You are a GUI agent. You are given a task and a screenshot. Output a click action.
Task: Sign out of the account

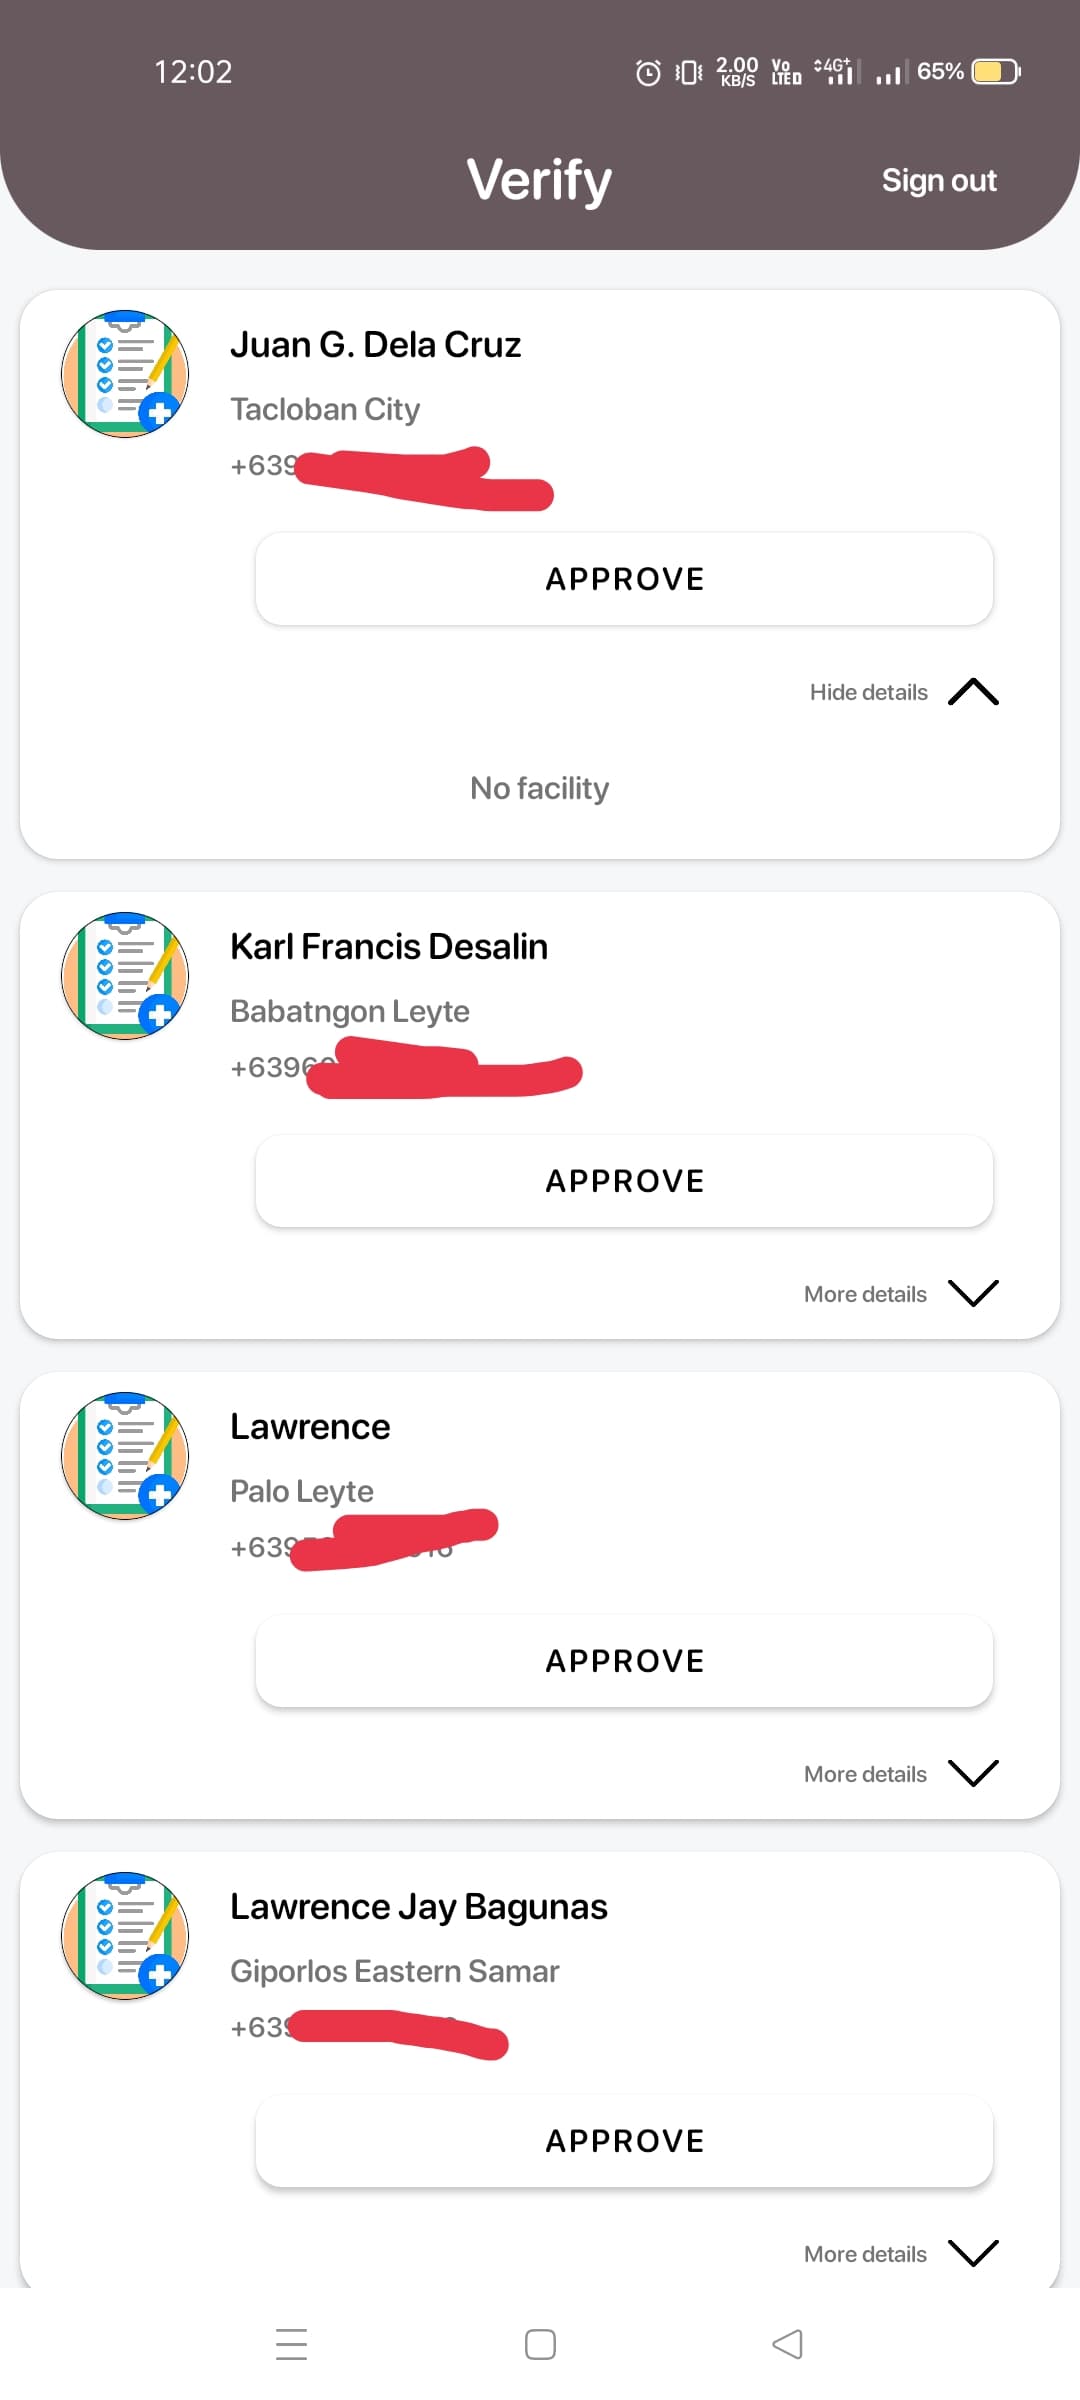(x=939, y=180)
